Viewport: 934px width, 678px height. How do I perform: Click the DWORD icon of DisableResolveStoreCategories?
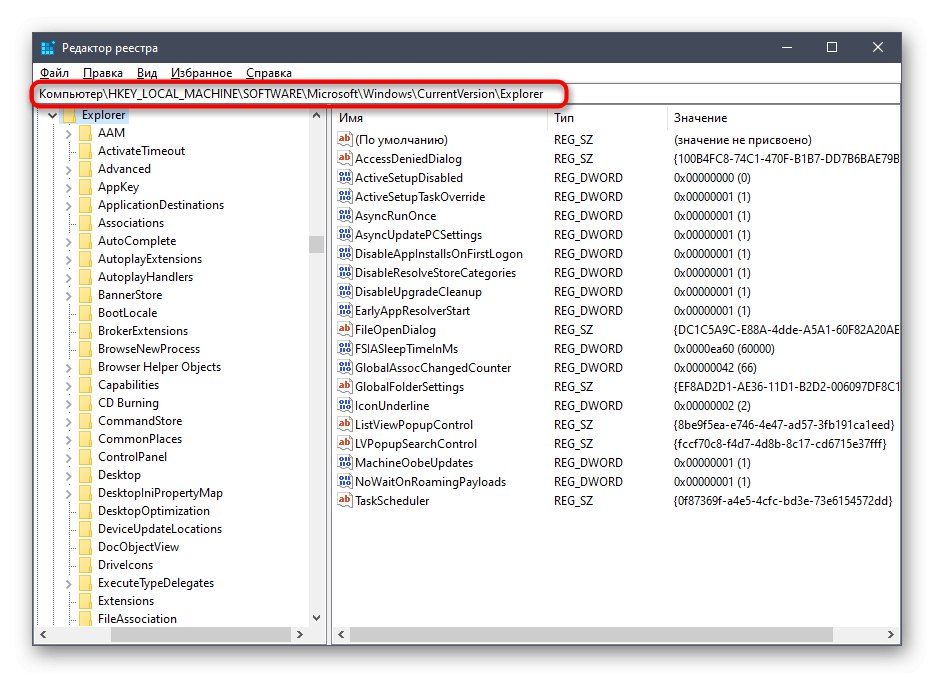point(344,273)
